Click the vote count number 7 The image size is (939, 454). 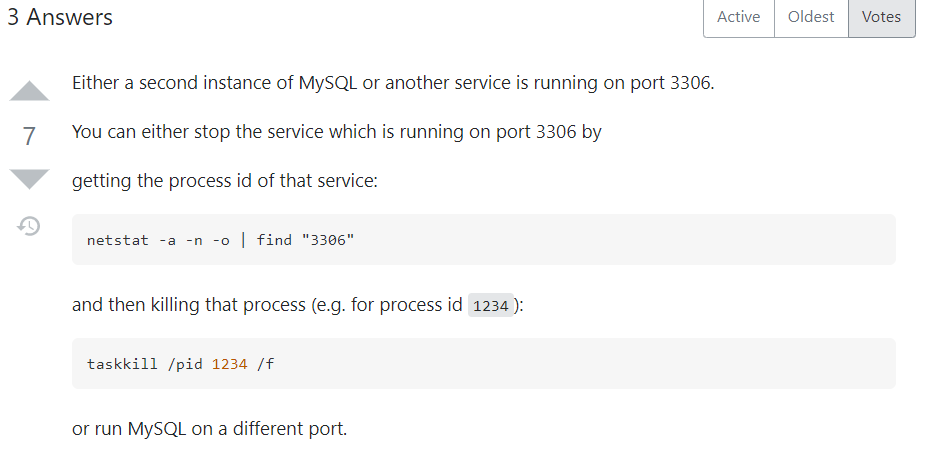[29, 136]
